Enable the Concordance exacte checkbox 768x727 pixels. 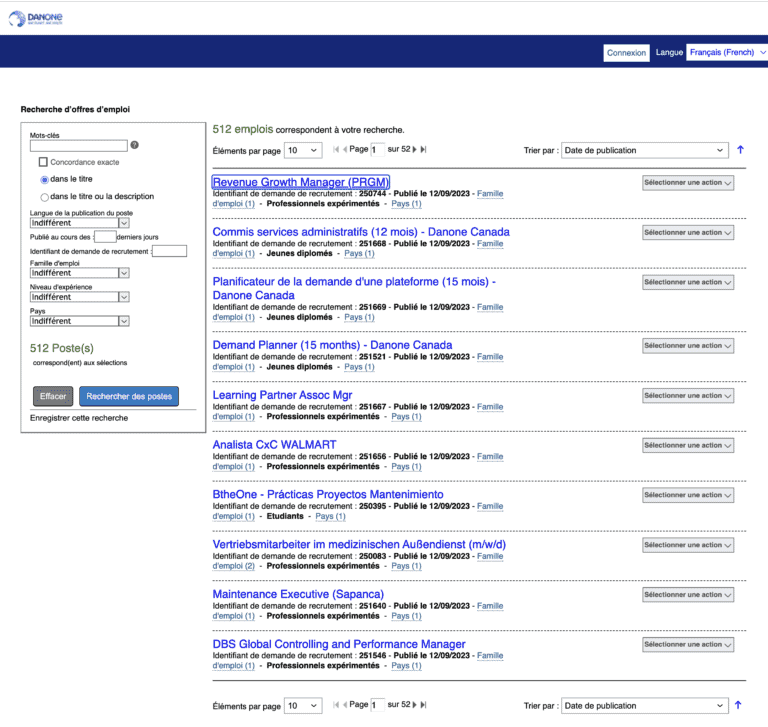pos(43,162)
